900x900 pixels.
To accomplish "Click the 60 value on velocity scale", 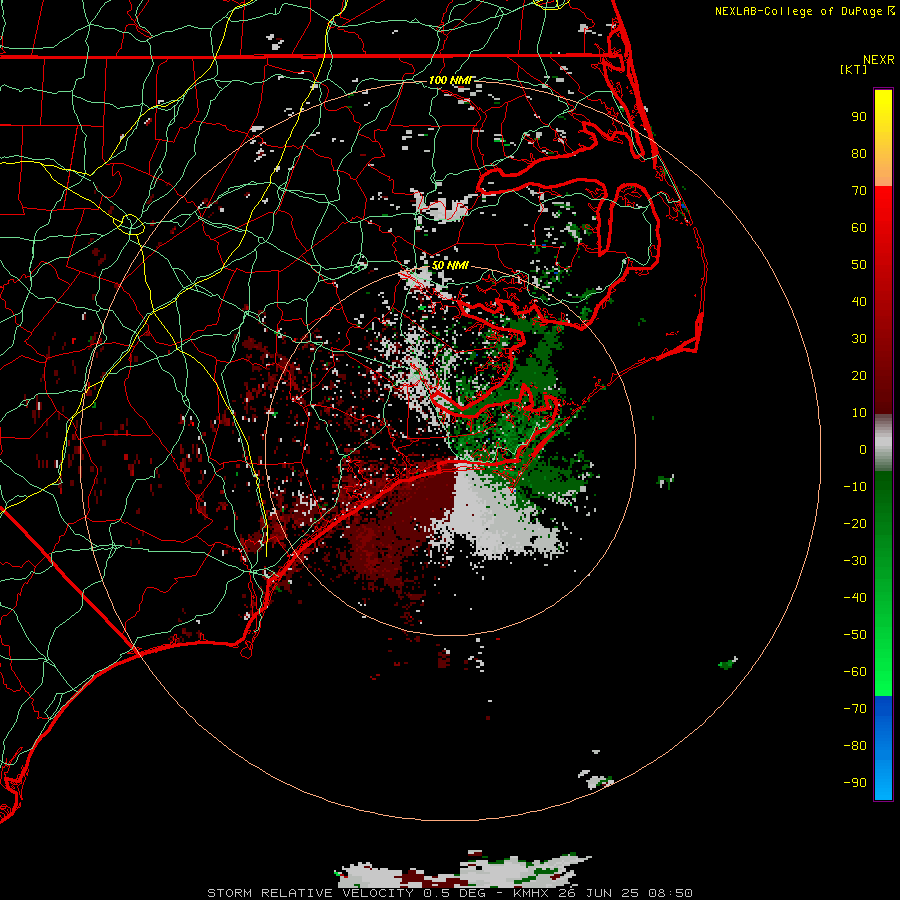I will point(859,228).
